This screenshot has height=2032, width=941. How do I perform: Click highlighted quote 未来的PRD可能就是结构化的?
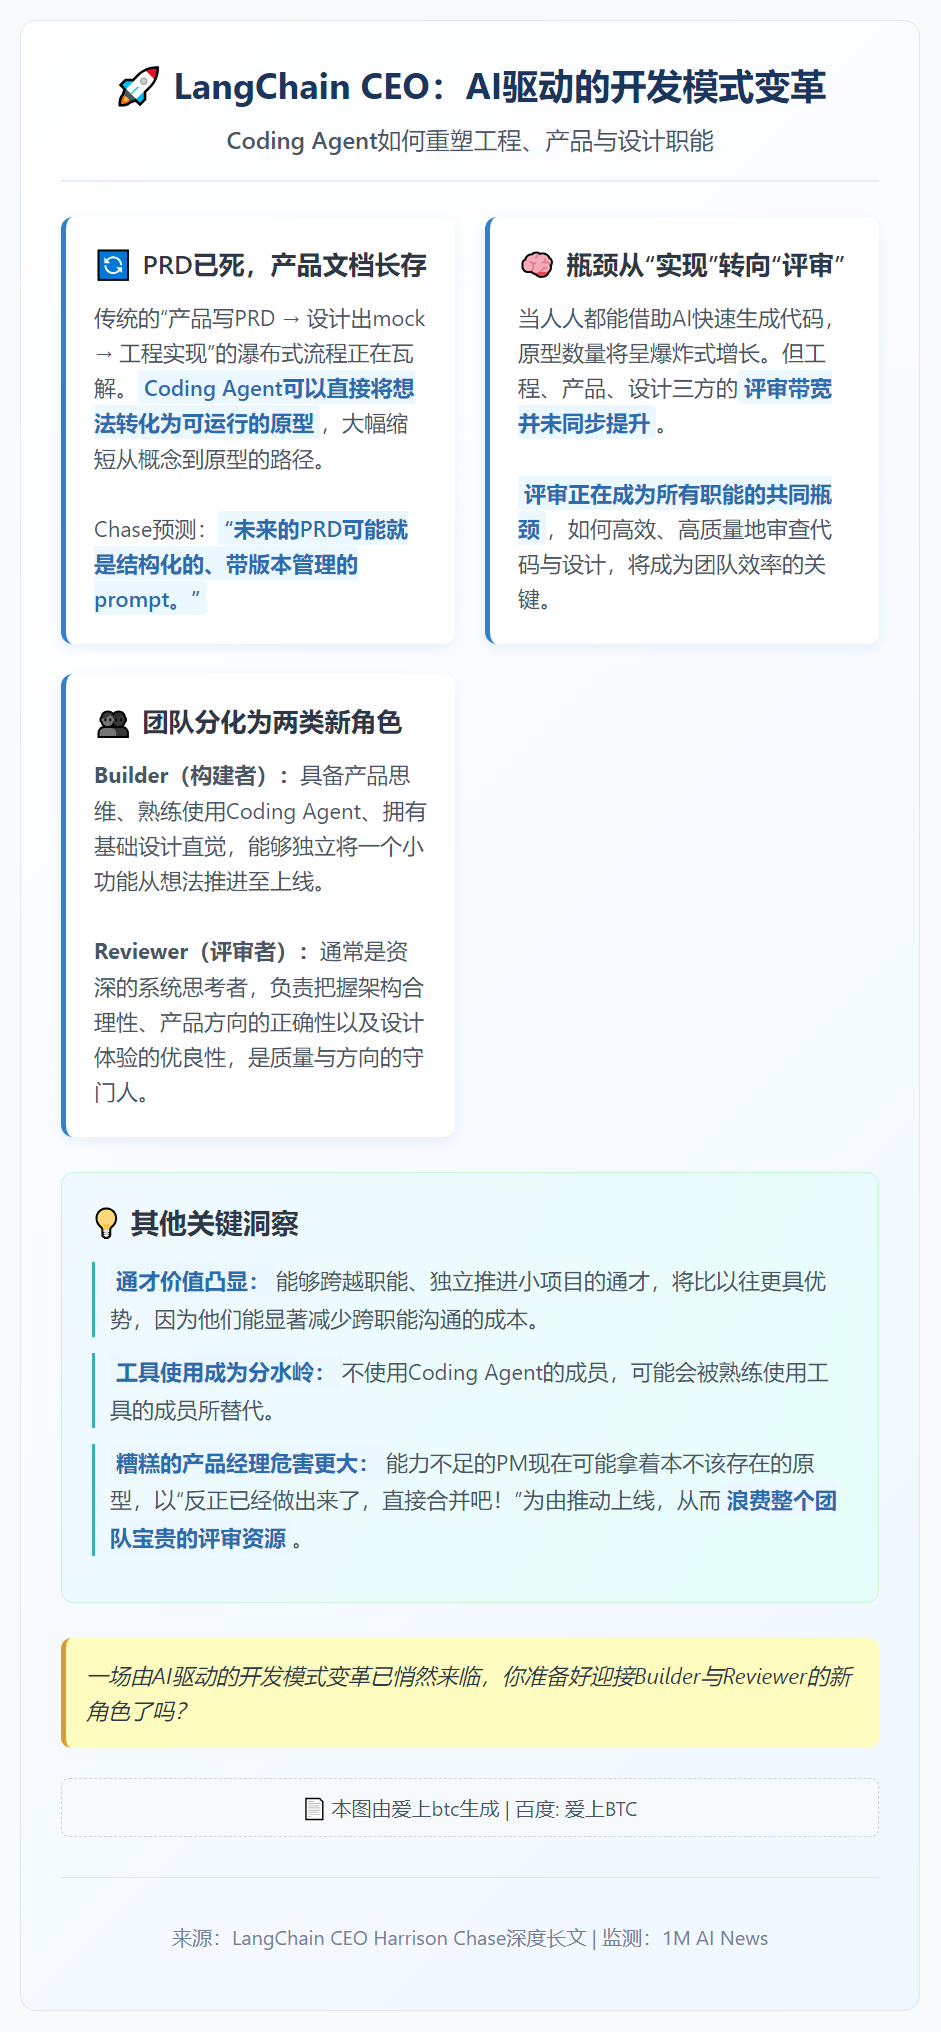coord(251,547)
